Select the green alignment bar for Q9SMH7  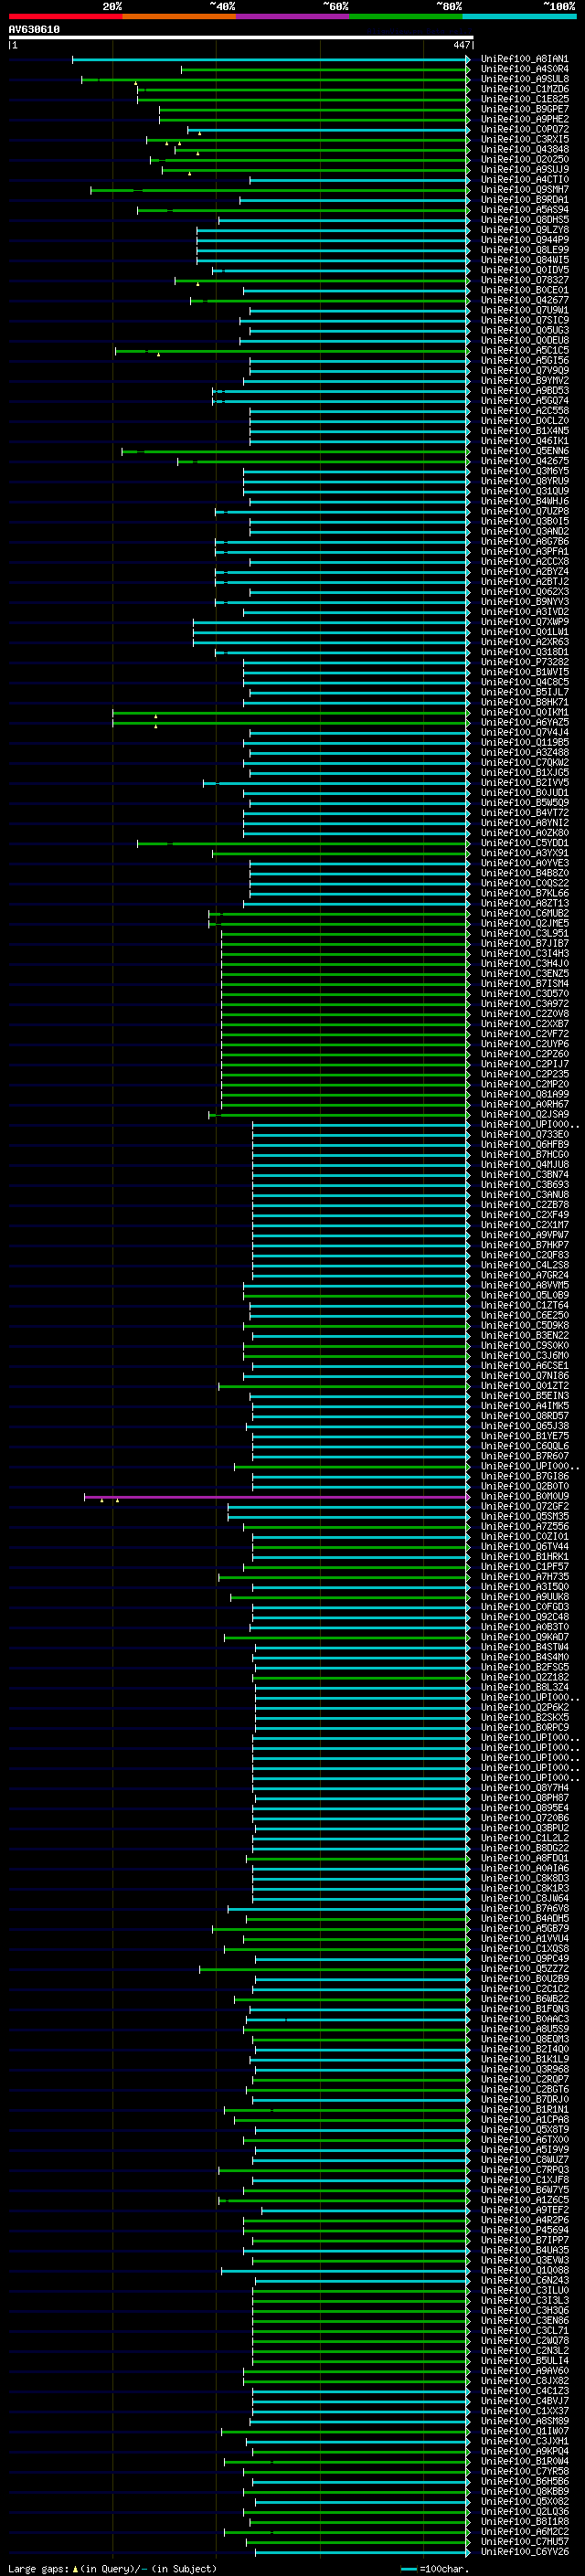pyautogui.click(x=280, y=190)
